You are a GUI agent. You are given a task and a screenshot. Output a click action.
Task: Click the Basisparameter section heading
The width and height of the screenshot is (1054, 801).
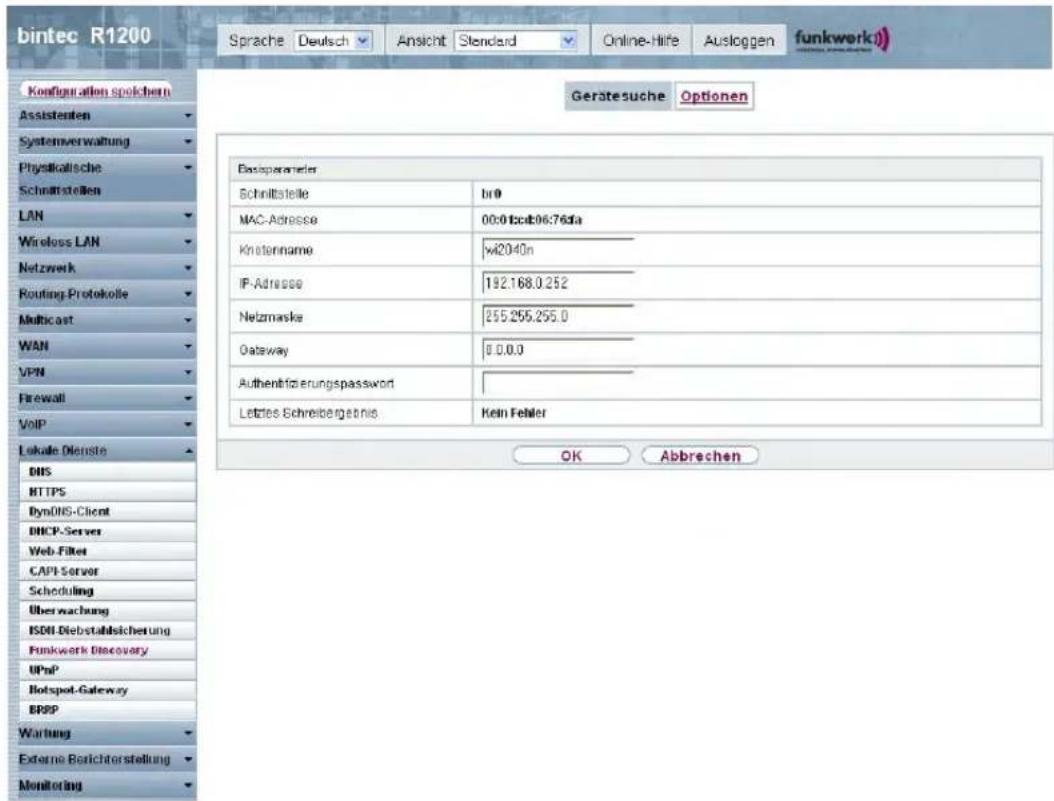pyautogui.click(x=277, y=169)
